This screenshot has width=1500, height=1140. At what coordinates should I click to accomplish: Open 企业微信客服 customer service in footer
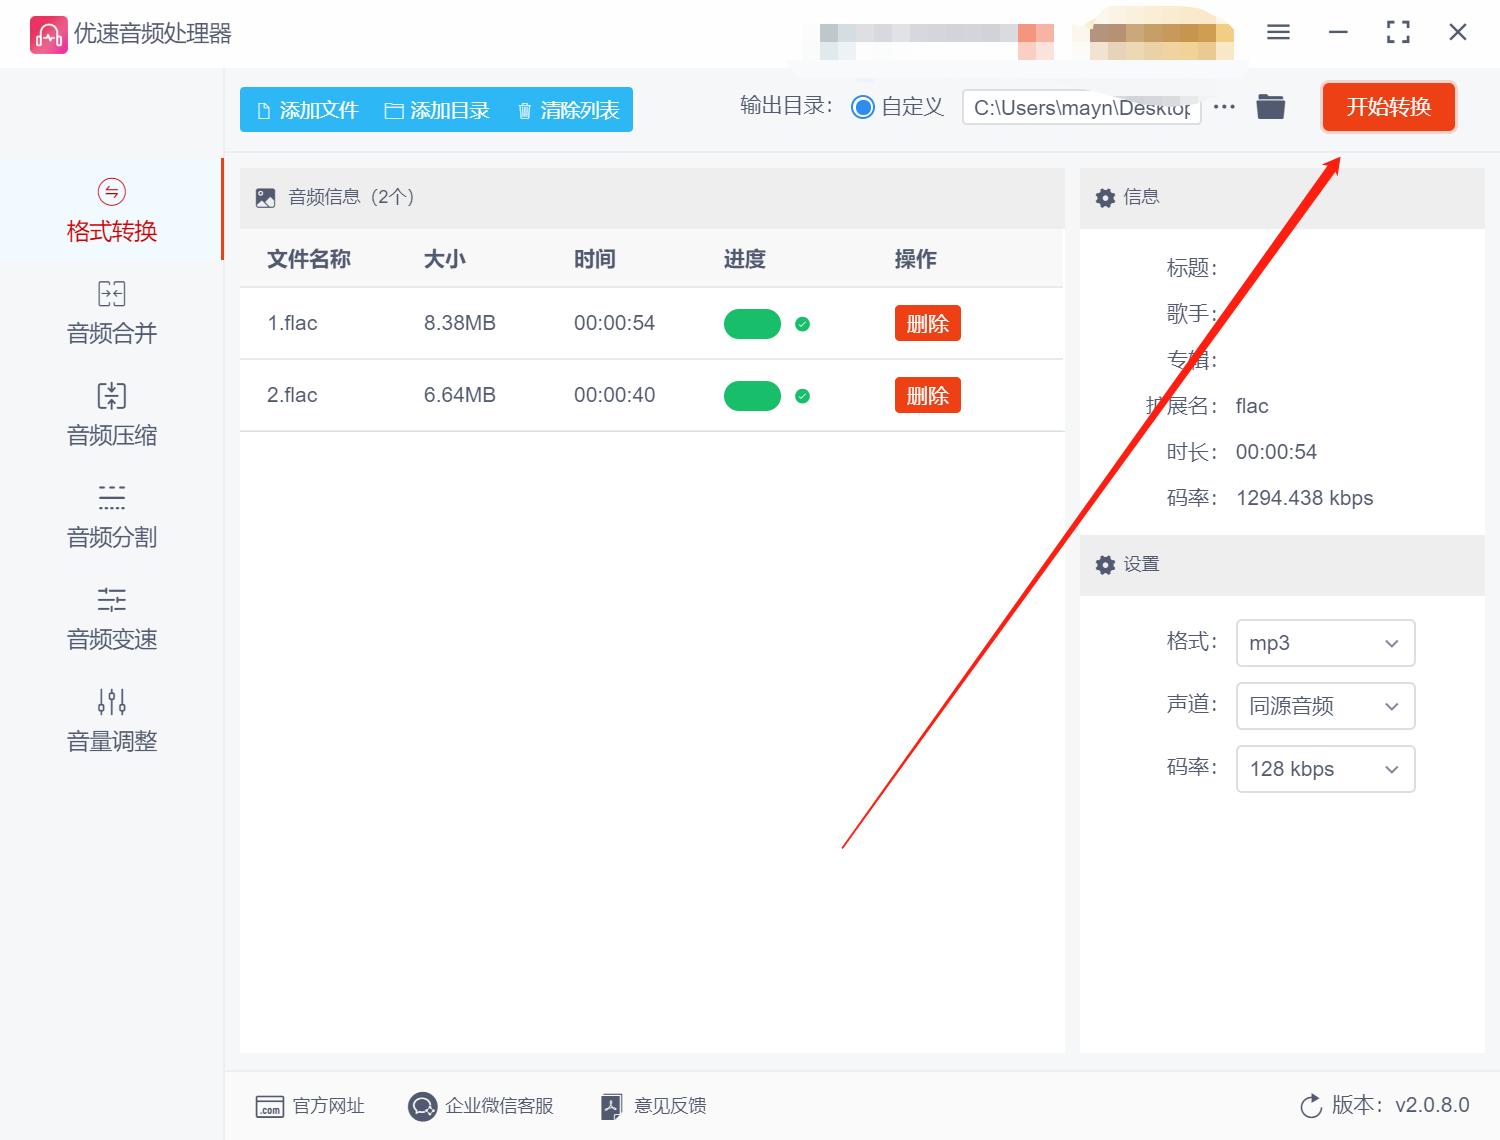pyautogui.click(x=481, y=1106)
